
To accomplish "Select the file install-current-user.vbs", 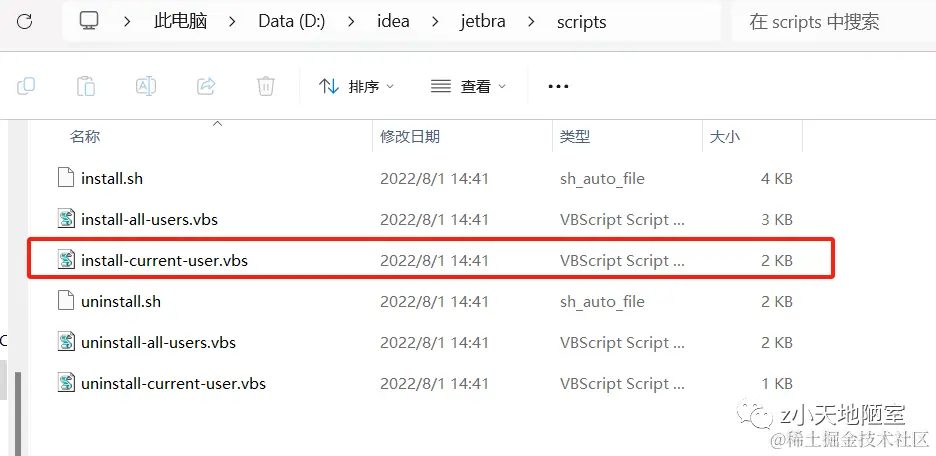I will [x=164, y=261].
